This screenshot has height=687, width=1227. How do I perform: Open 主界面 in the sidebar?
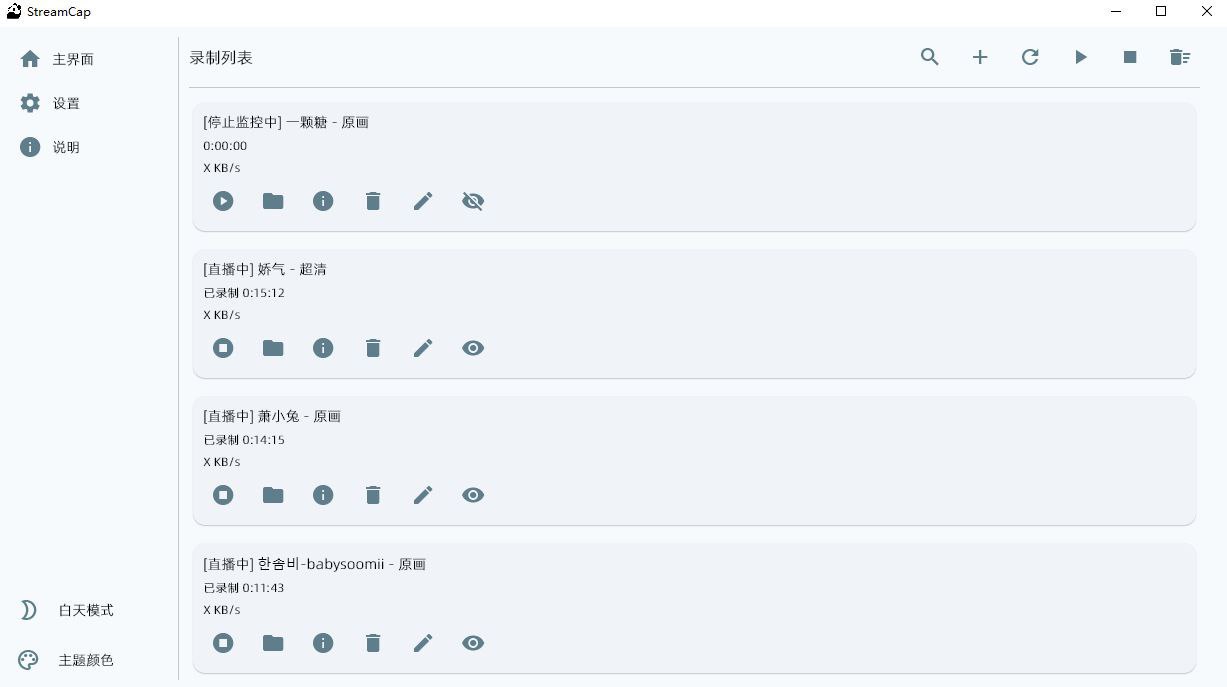(x=72, y=59)
